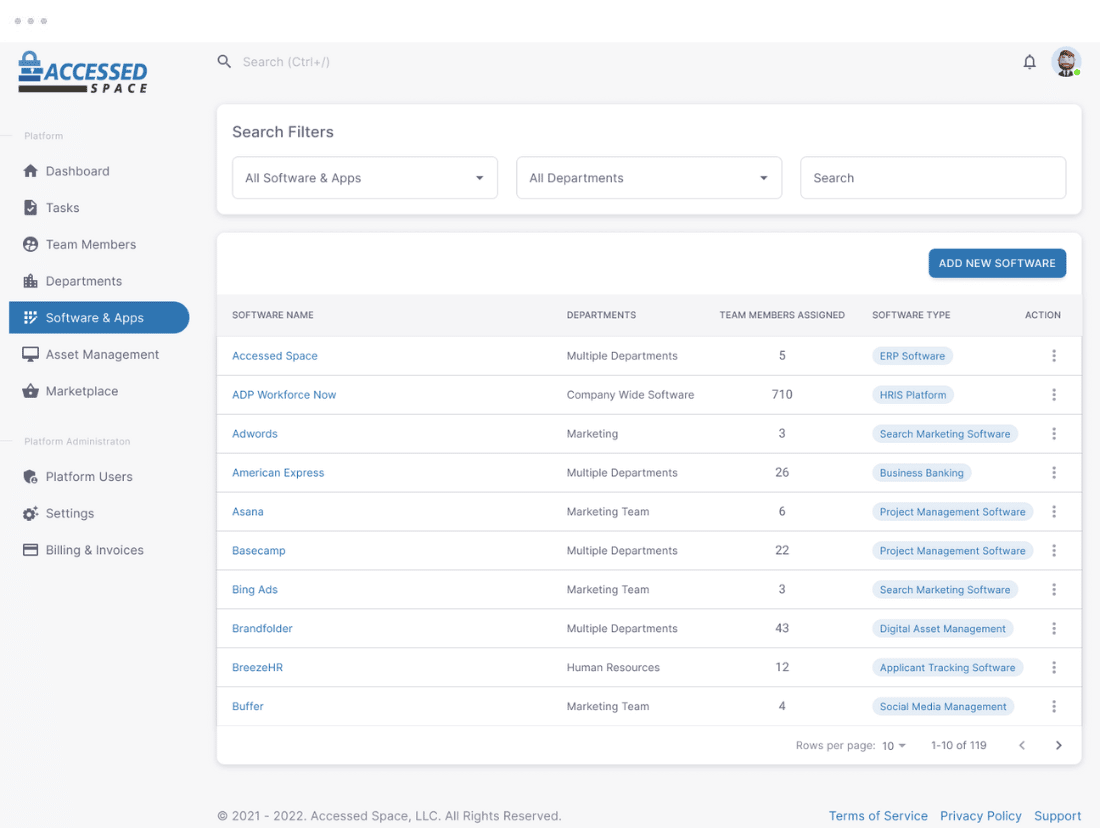Click ADD NEW SOFTWARE button
Image resolution: width=1100 pixels, height=828 pixels.
click(997, 263)
